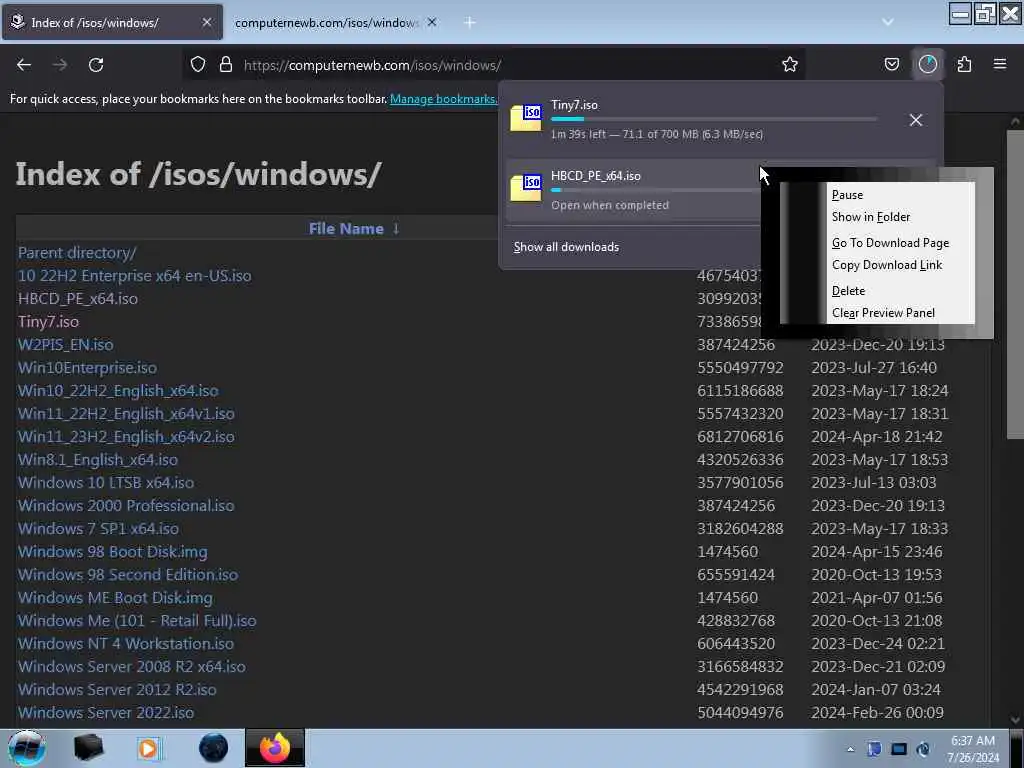Image resolution: width=1024 pixels, height=768 pixels.
Task: Open the Windows 10 LTSB x64.iso link
Action: pyautogui.click(x=106, y=483)
